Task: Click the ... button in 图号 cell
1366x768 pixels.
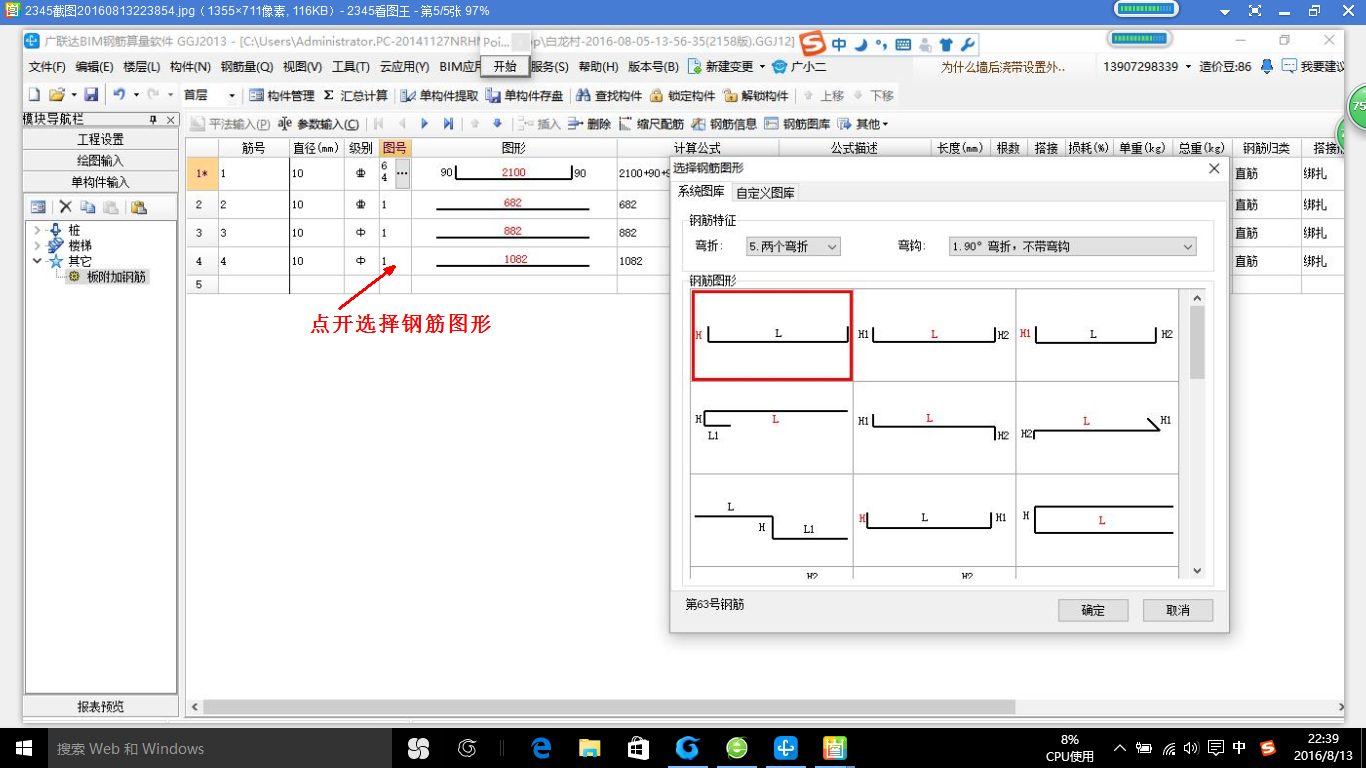Action: (402, 174)
